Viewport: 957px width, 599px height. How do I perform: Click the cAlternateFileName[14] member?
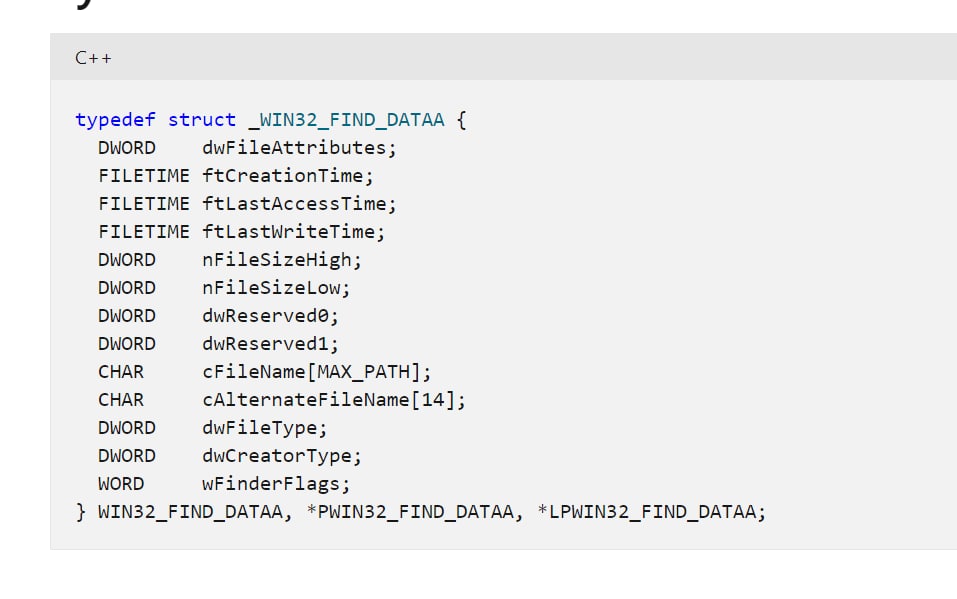pyautogui.click(x=333, y=400)
